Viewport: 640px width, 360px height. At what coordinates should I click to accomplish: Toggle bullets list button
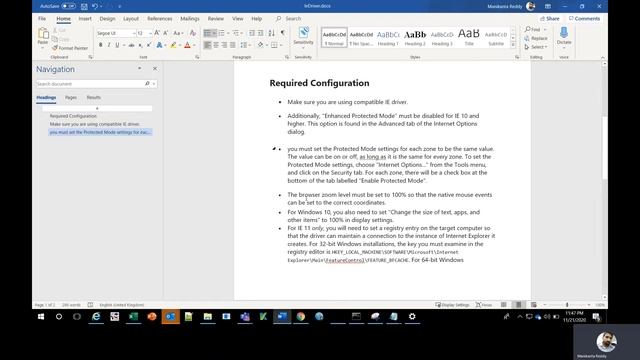click(x=208, y=33)
